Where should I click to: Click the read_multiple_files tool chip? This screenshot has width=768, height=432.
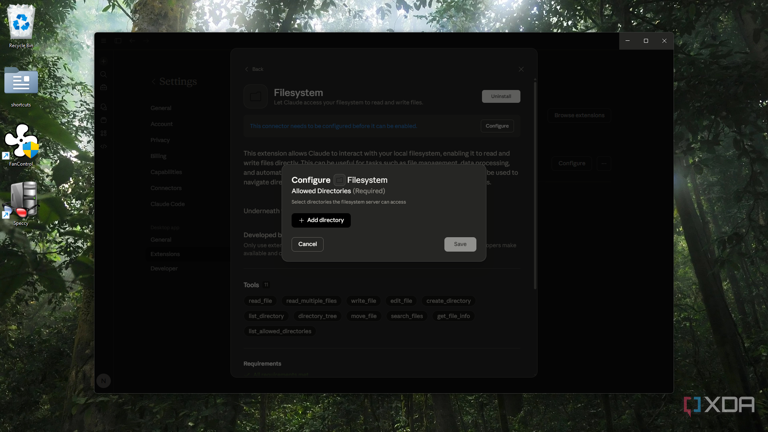(312, 301)
